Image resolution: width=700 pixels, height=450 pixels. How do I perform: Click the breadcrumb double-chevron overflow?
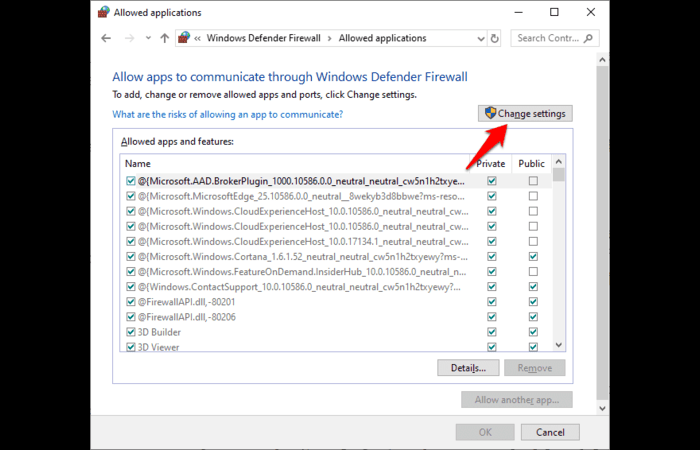pos(197,38)
